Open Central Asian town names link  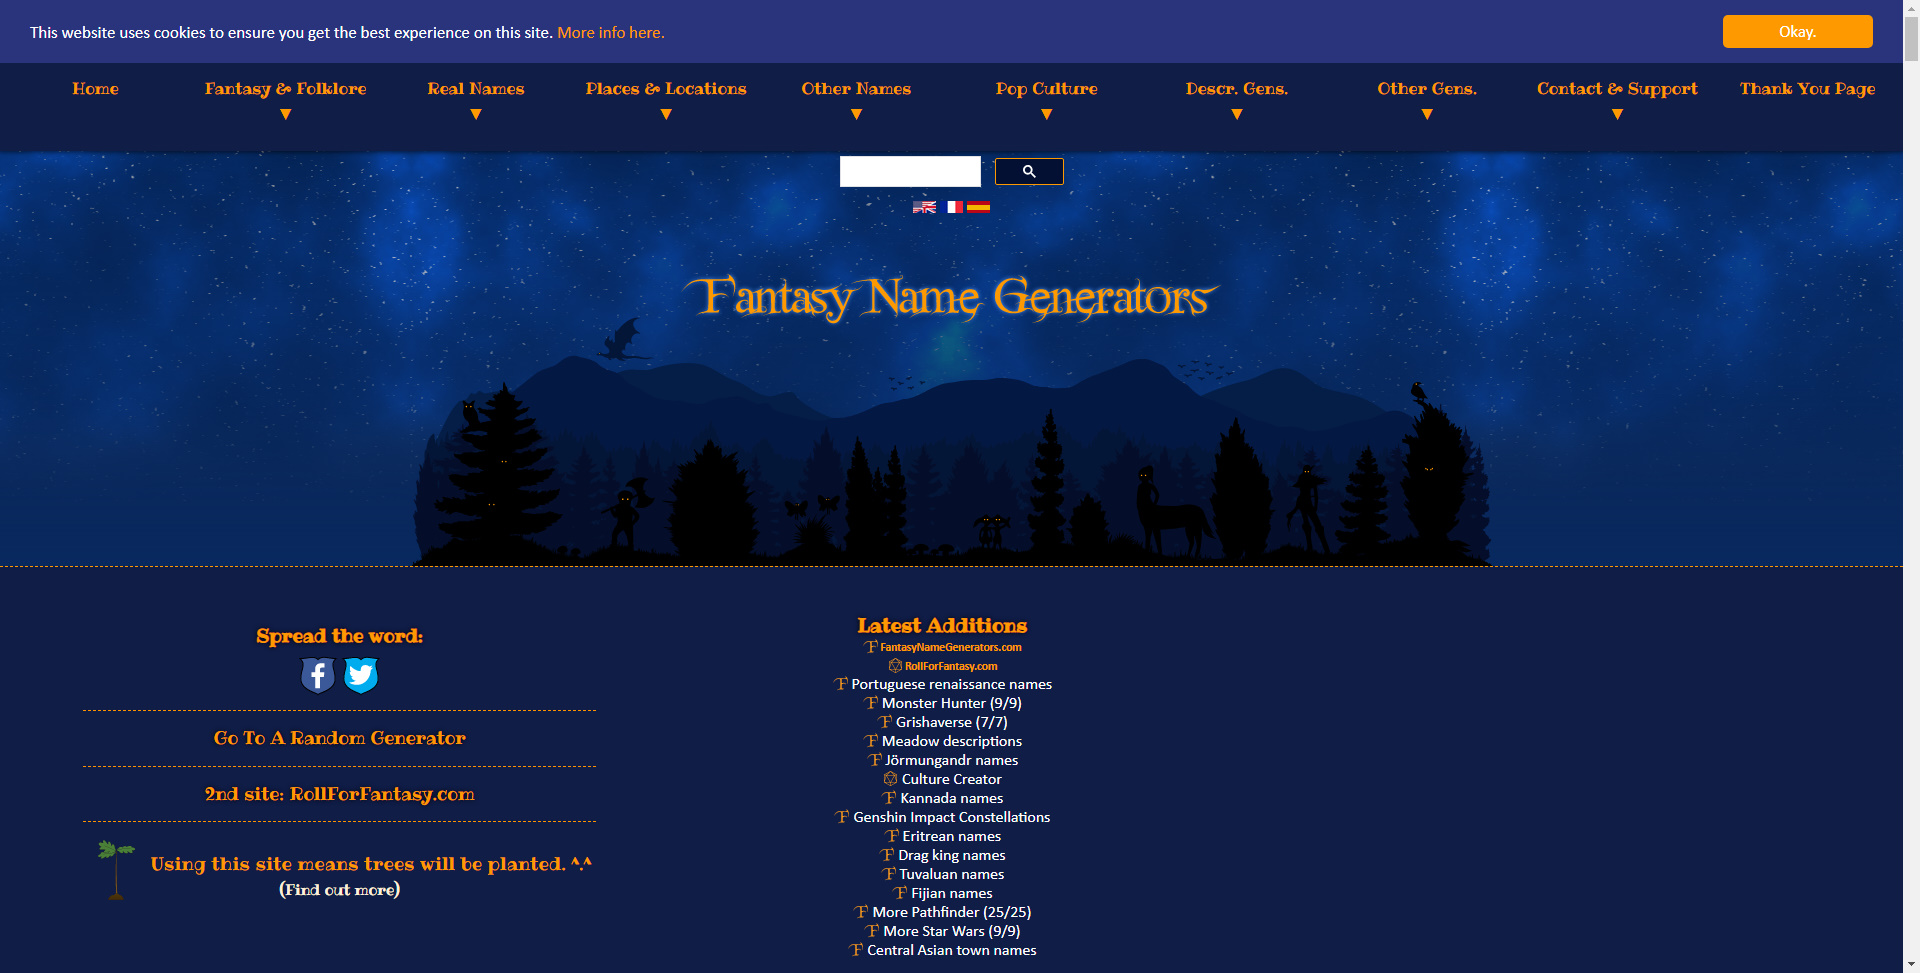951,950
